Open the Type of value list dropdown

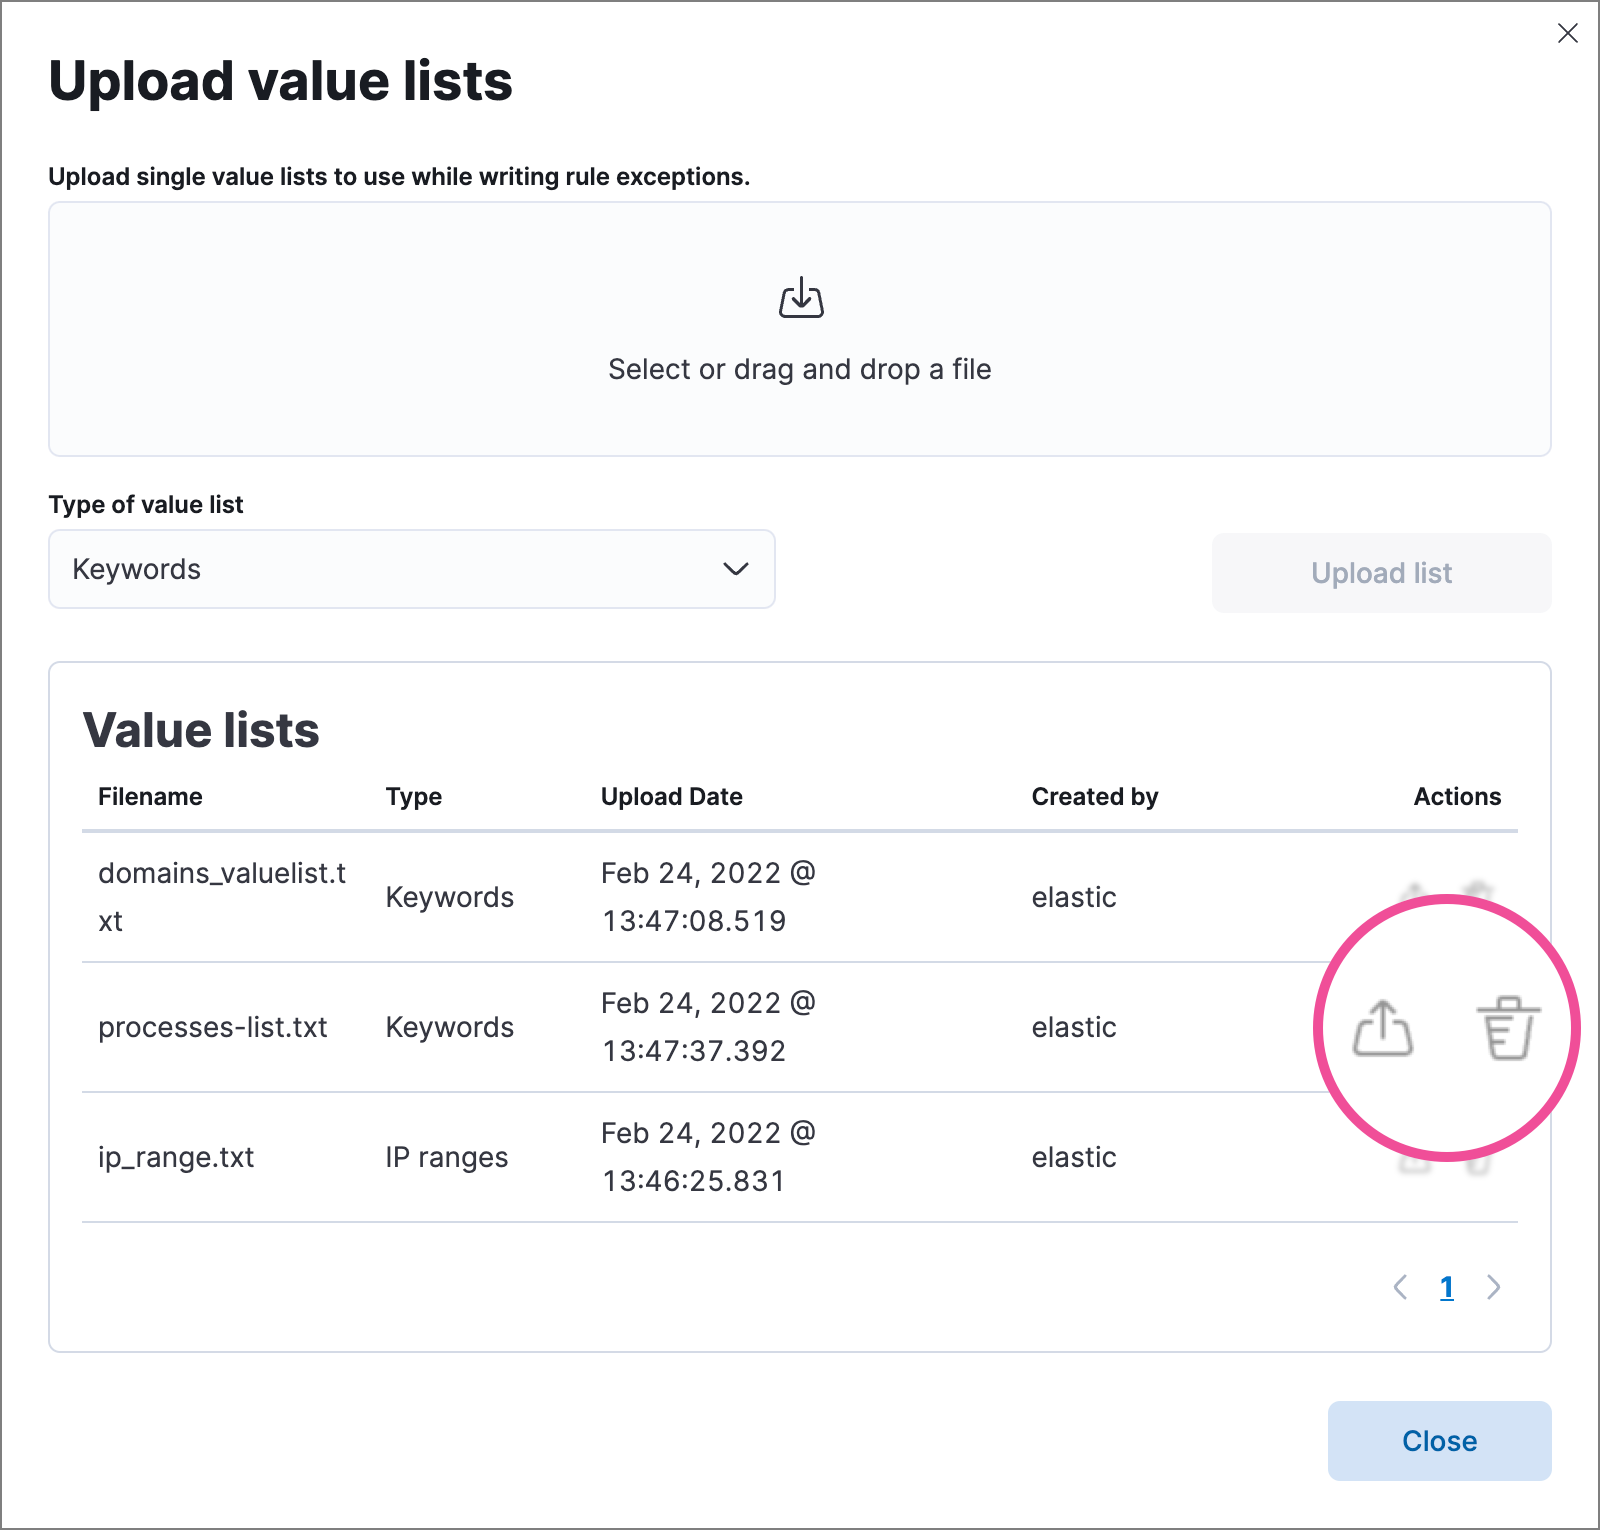[x=411, y=569]
